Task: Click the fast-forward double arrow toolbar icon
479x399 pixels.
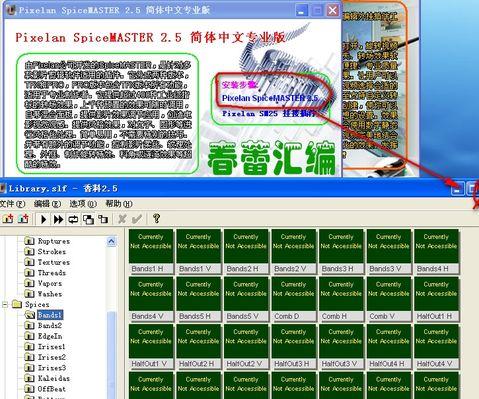Action: coord(58,219)
